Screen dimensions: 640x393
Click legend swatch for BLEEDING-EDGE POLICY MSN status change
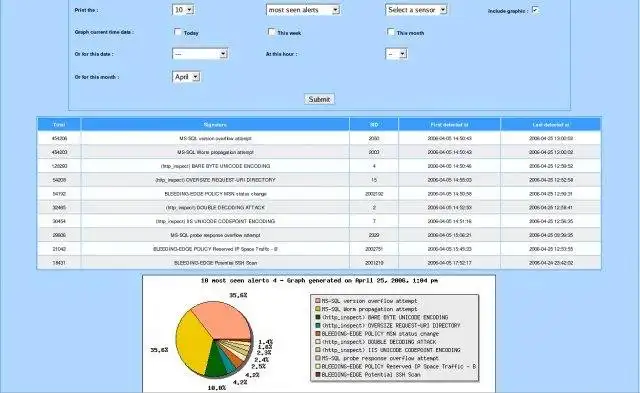pyautogui.click(x=318, y=333)
